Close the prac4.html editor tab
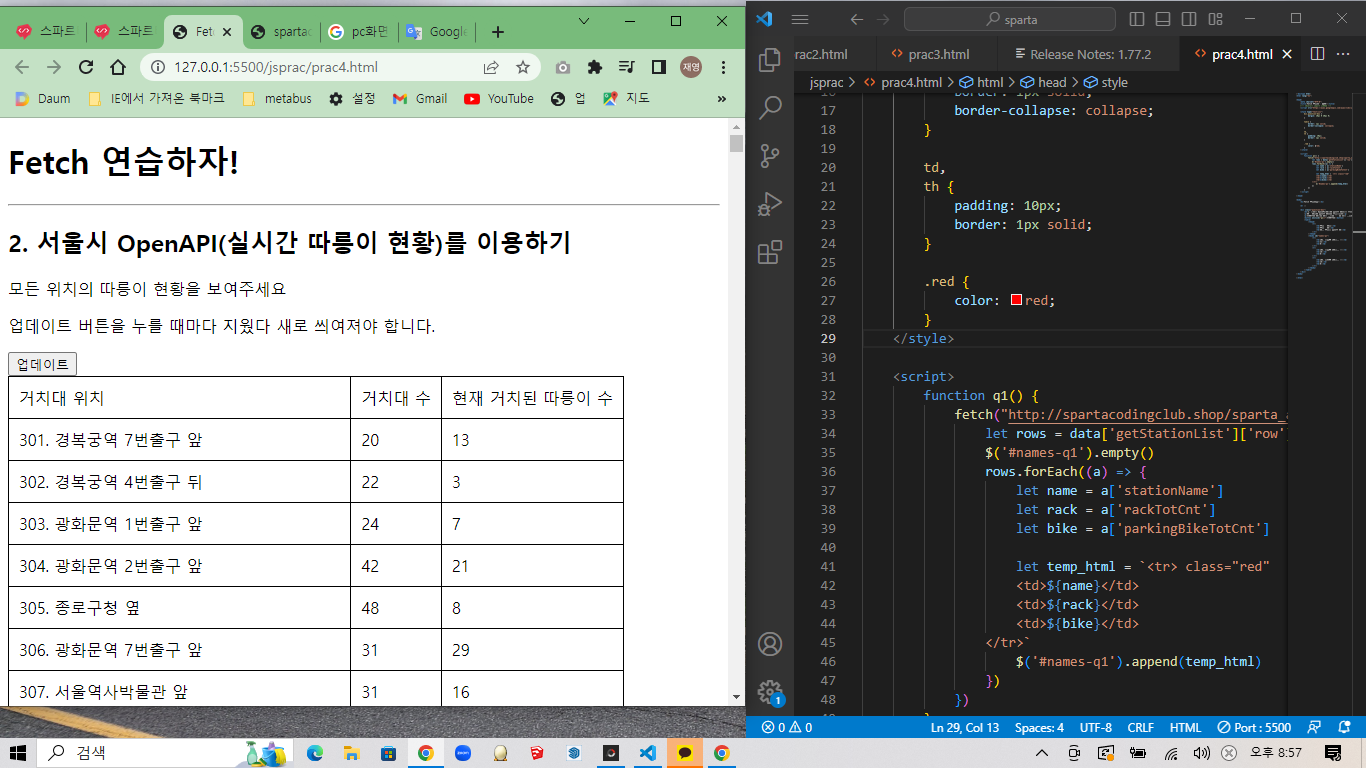1366x768 pixels. pyautogui.click(x=1287, y=54)
